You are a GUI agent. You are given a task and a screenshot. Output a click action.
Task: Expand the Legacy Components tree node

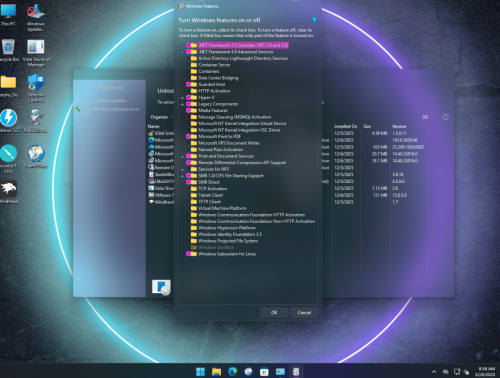(182, 104)
